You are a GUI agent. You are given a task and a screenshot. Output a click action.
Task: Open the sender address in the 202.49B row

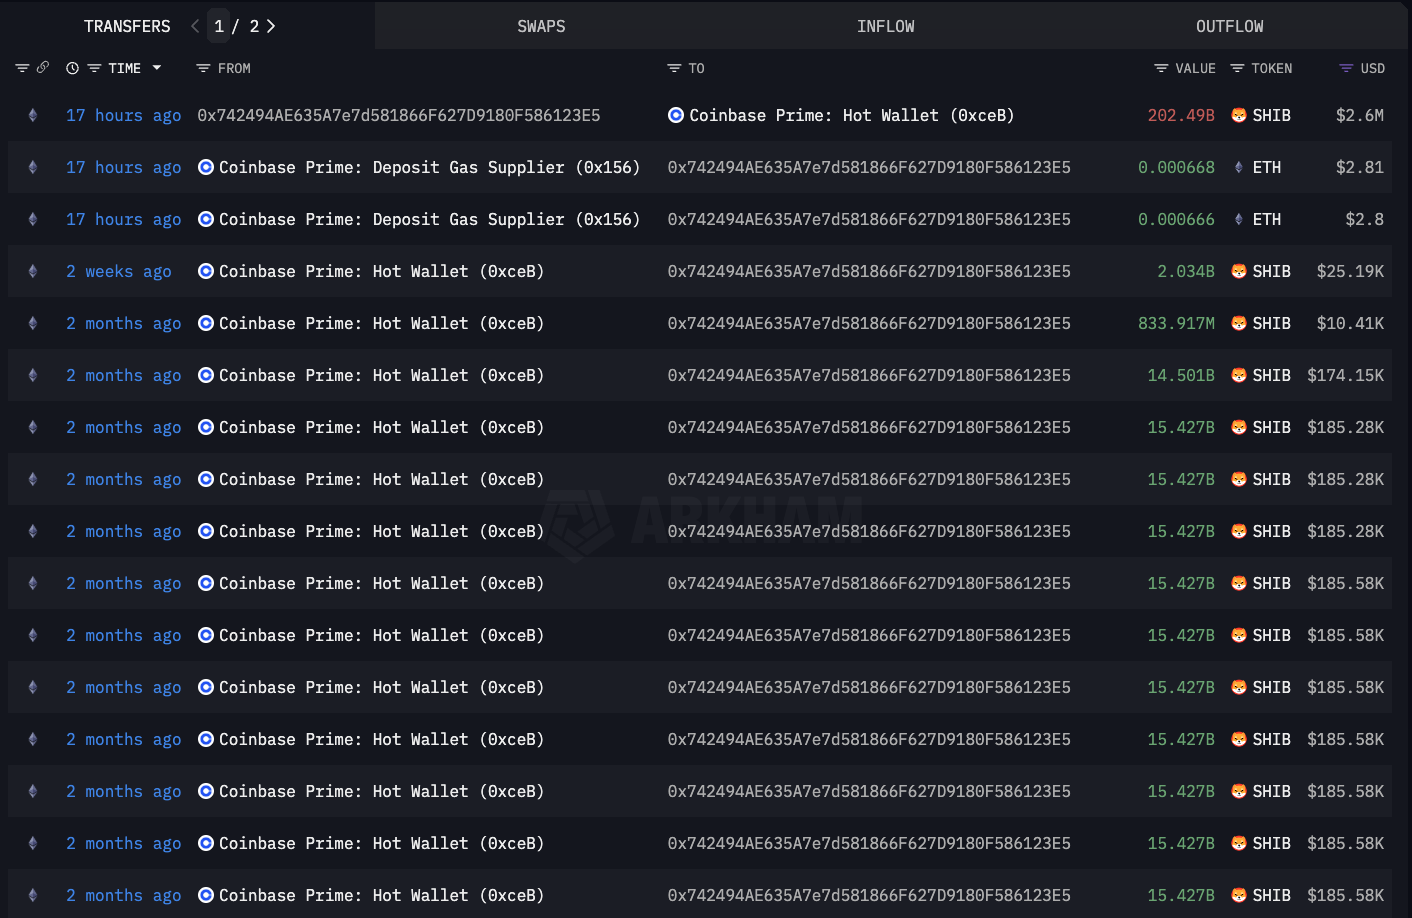coord(399,115)
